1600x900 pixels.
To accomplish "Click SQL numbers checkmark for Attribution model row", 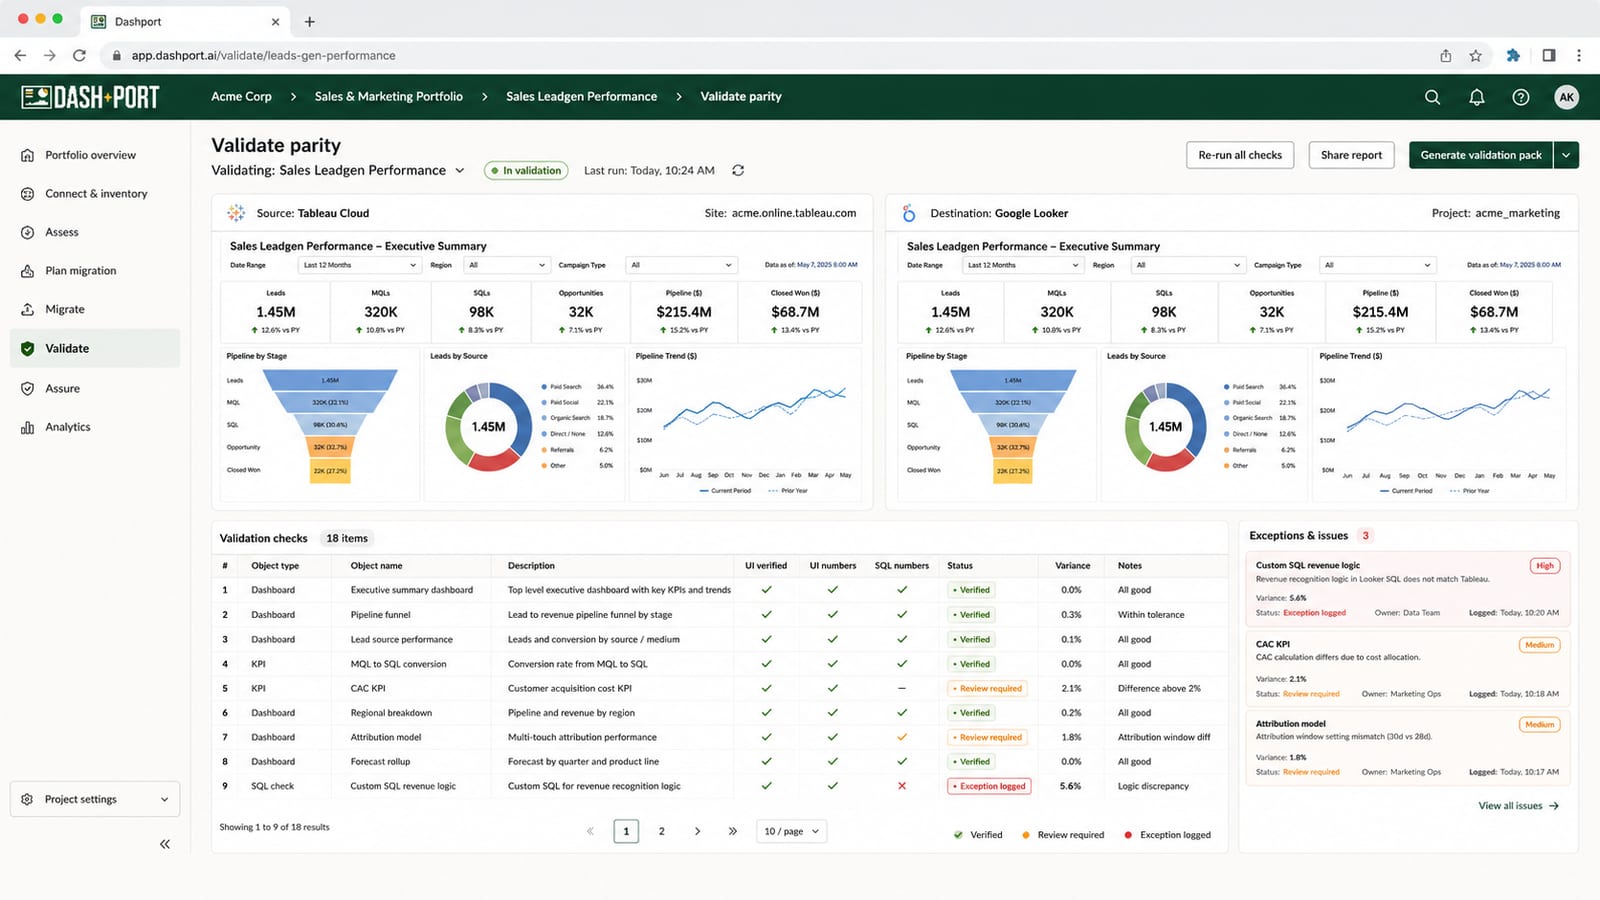I will (902, 737).
